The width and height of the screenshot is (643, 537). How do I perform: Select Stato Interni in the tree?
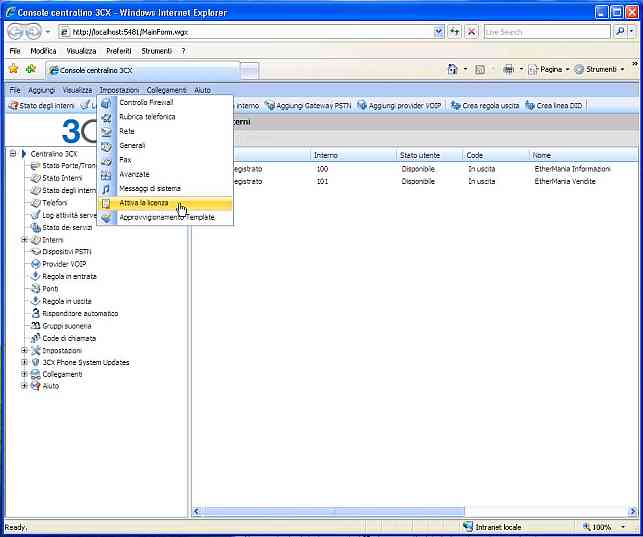tap(62, 178)
